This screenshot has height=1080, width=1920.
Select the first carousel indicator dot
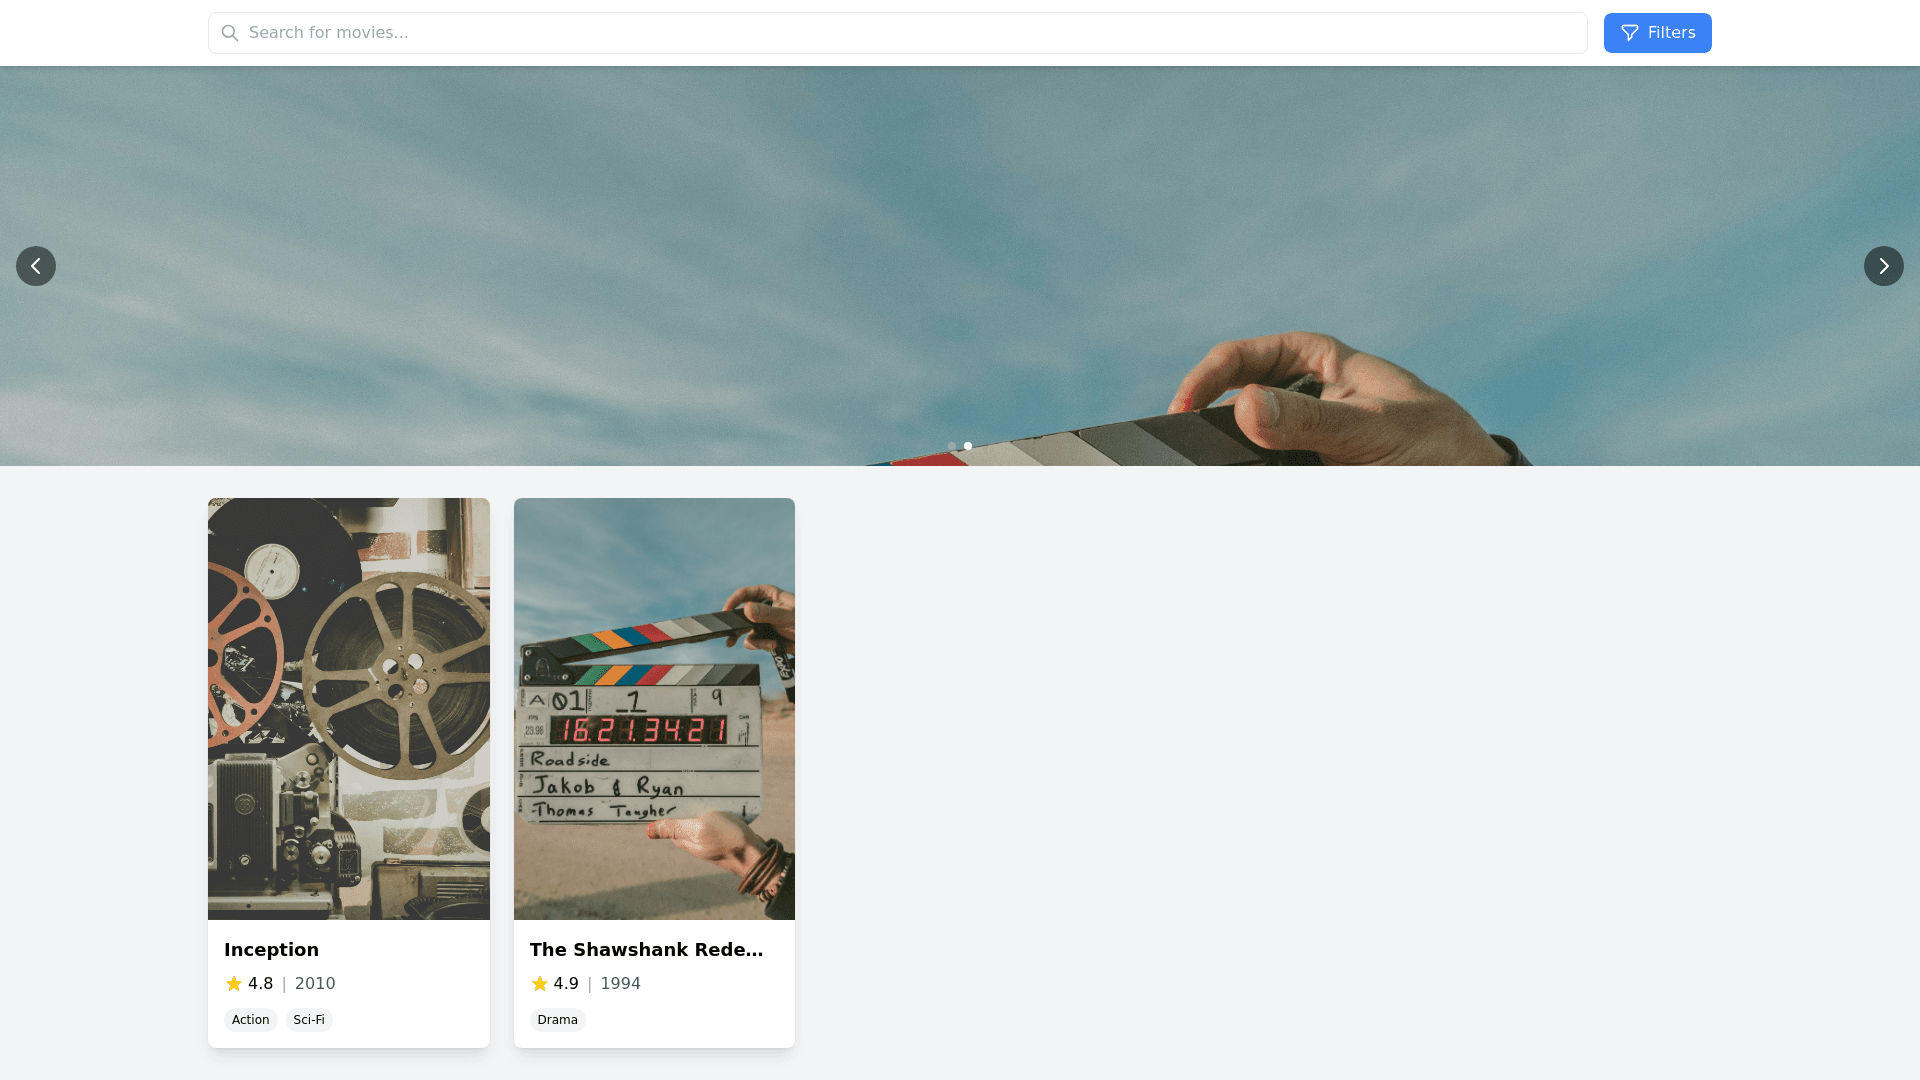click(952, 446)
